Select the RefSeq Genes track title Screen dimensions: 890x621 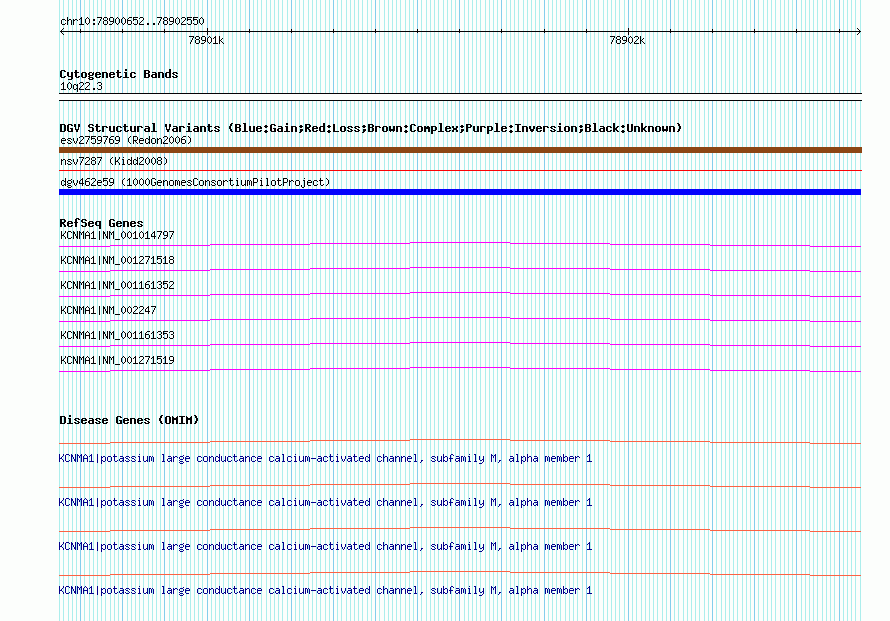[x=101, y=223]
